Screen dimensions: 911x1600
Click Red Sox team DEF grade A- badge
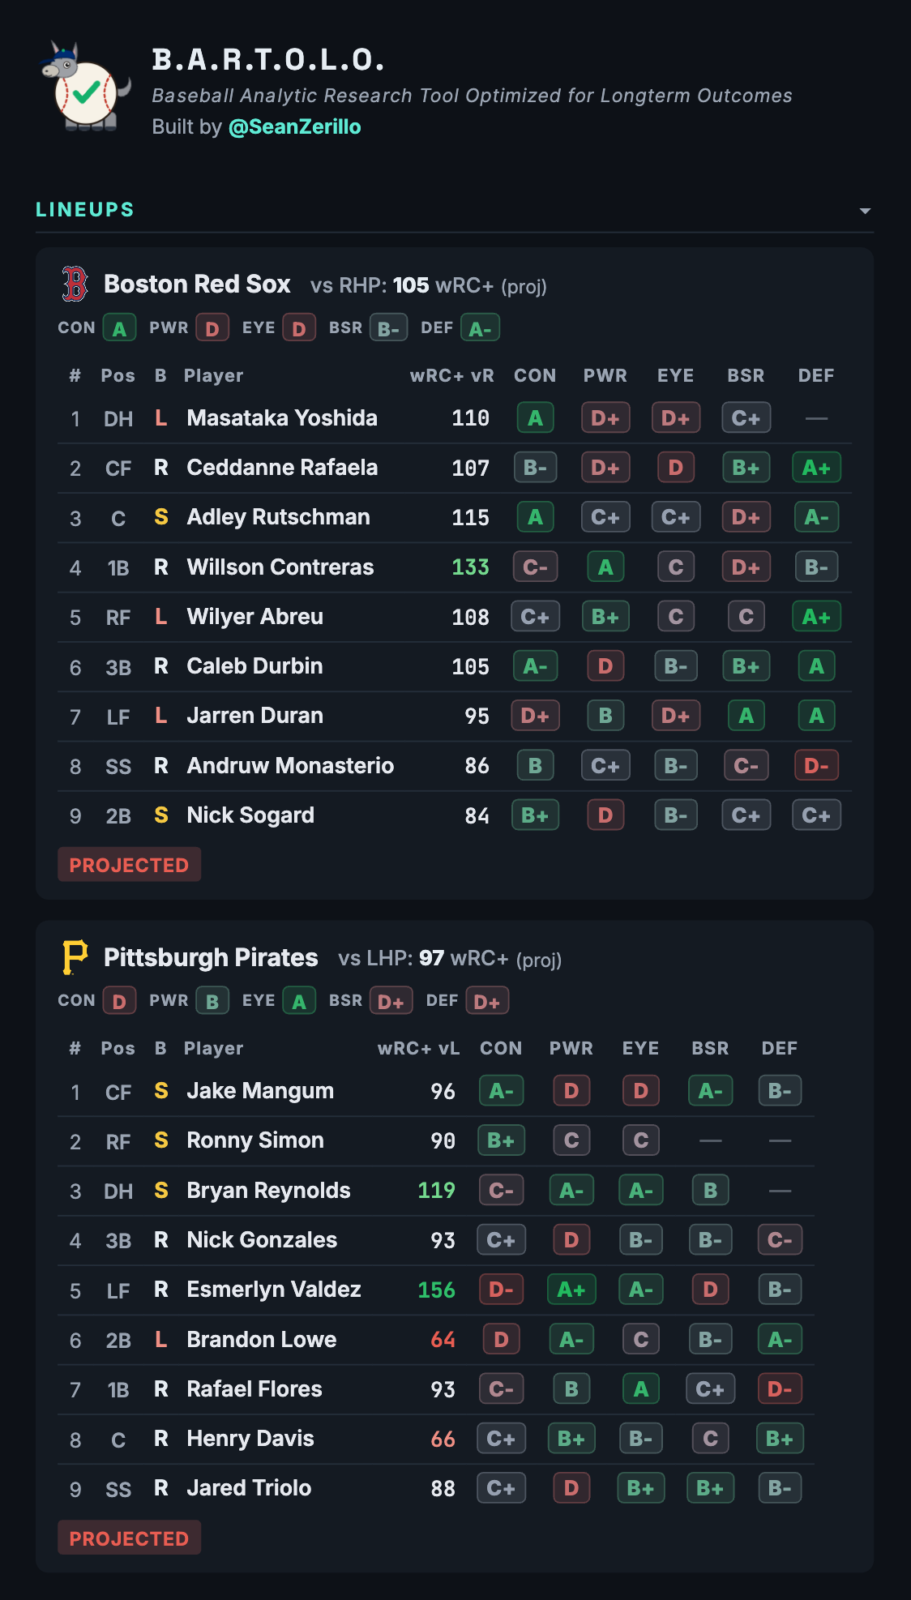coord(480,328)
